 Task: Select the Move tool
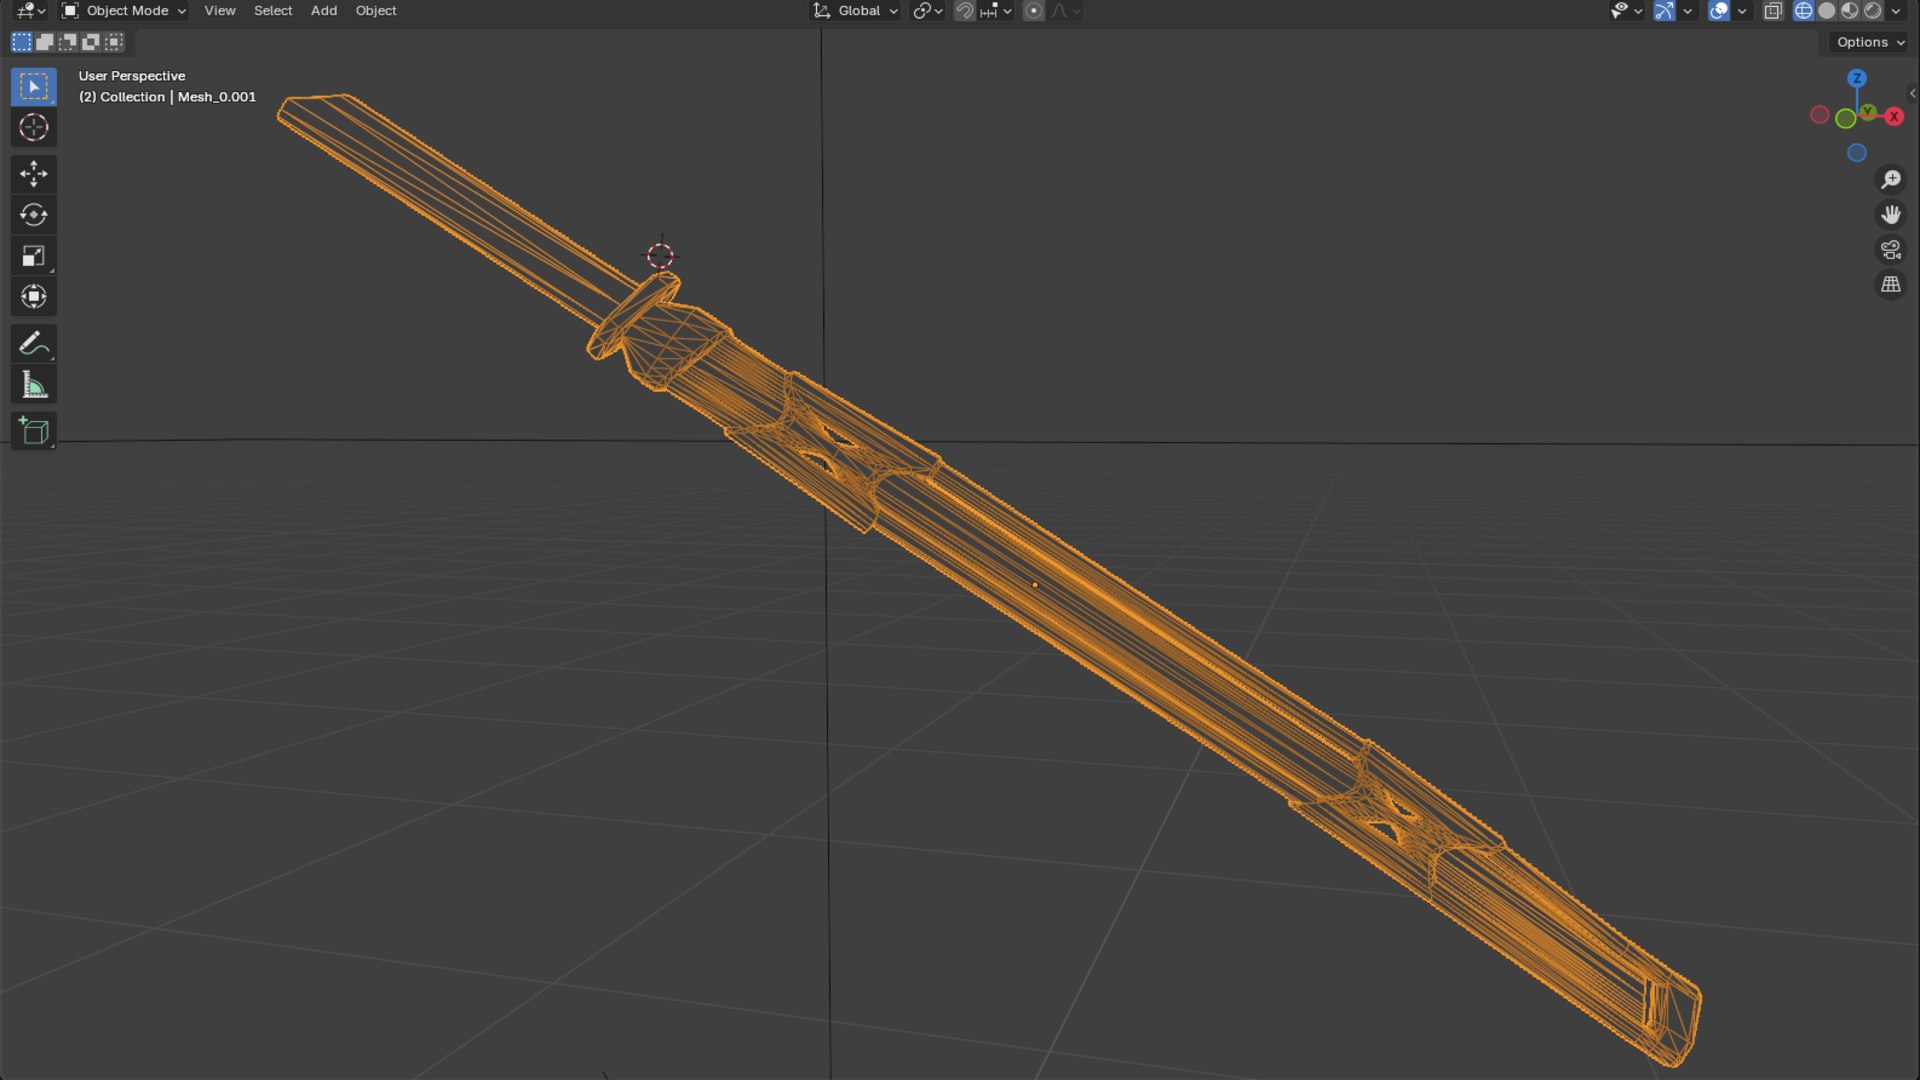click(x=33, y=174)
